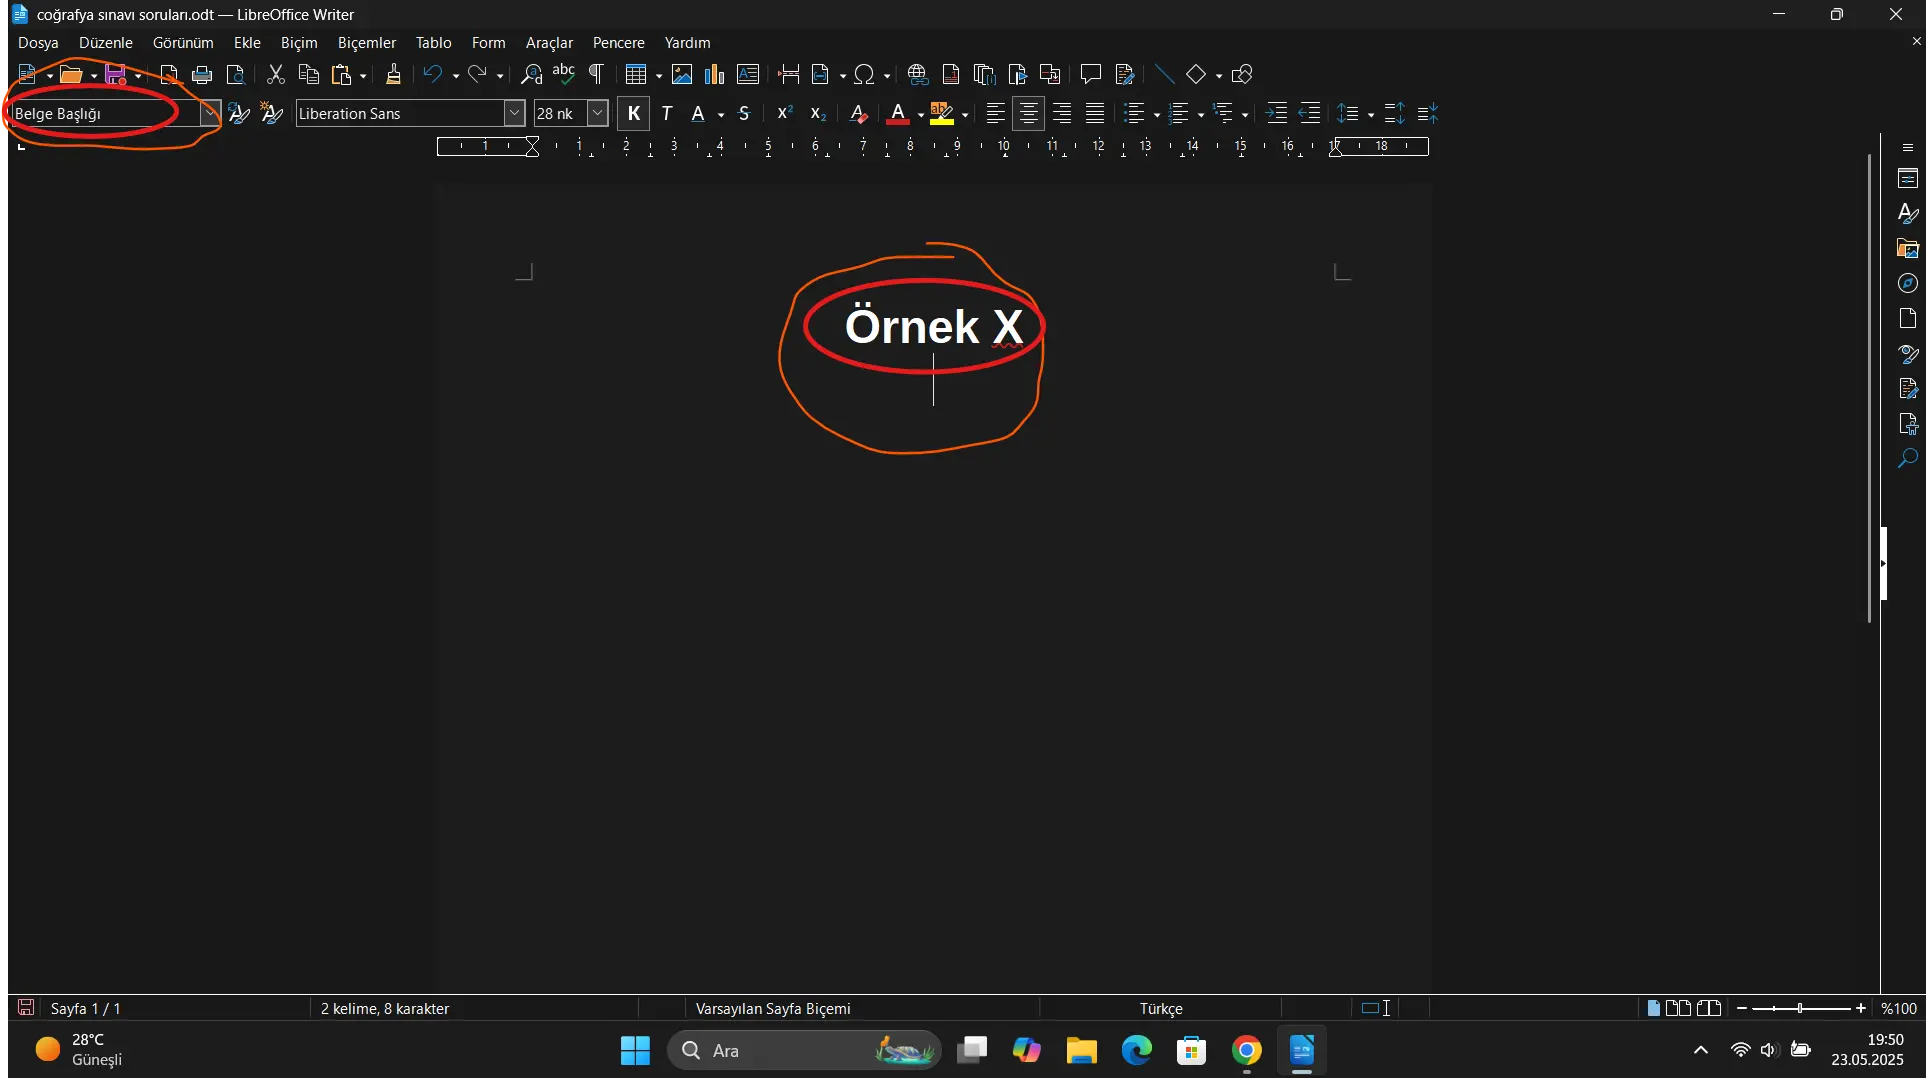Open the font name dropdown list

click(514, 114)
